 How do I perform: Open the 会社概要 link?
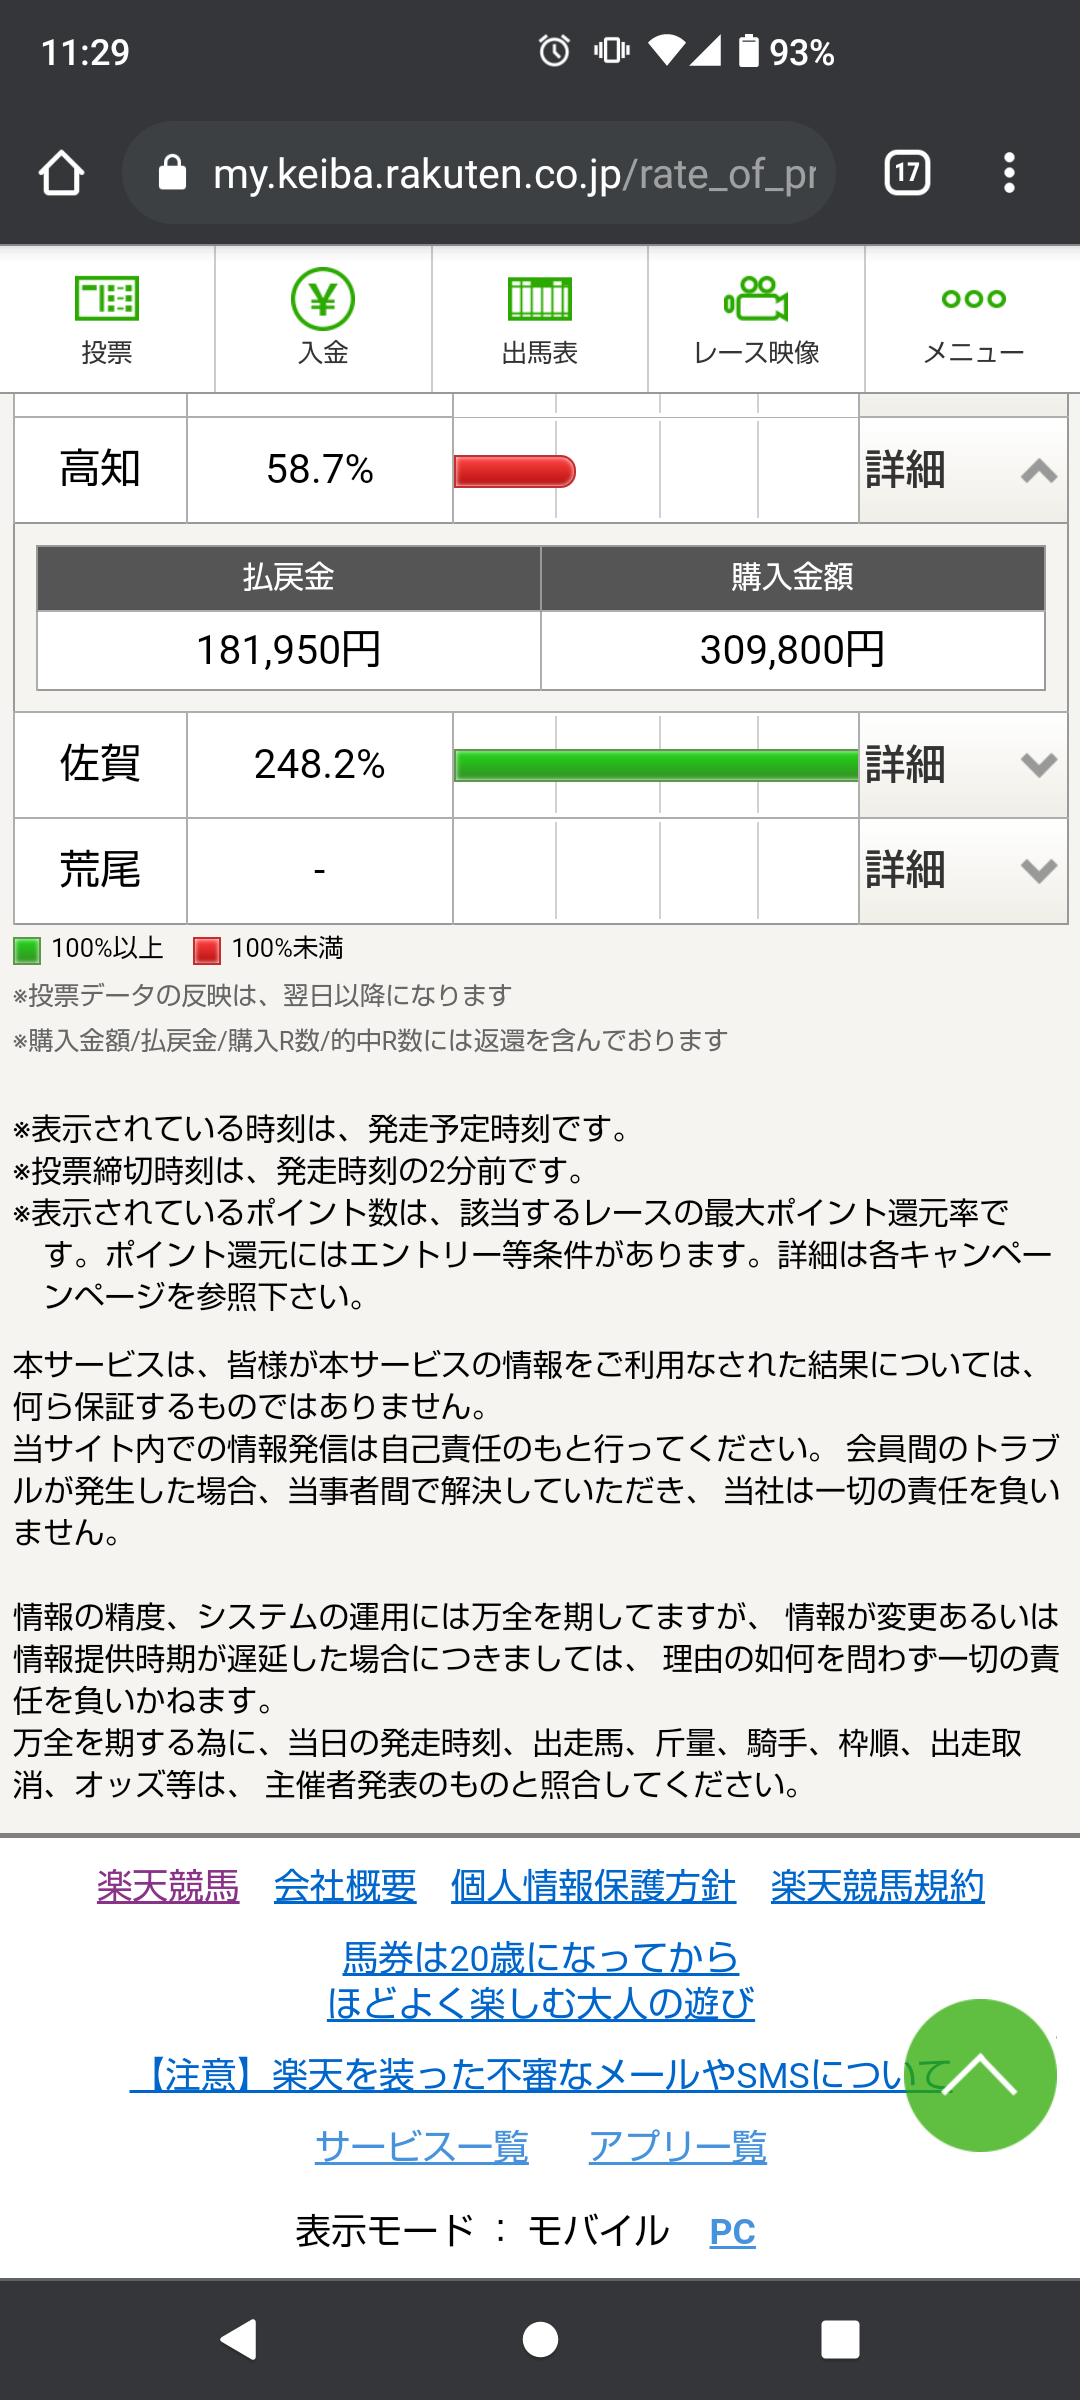point(345,1886)
